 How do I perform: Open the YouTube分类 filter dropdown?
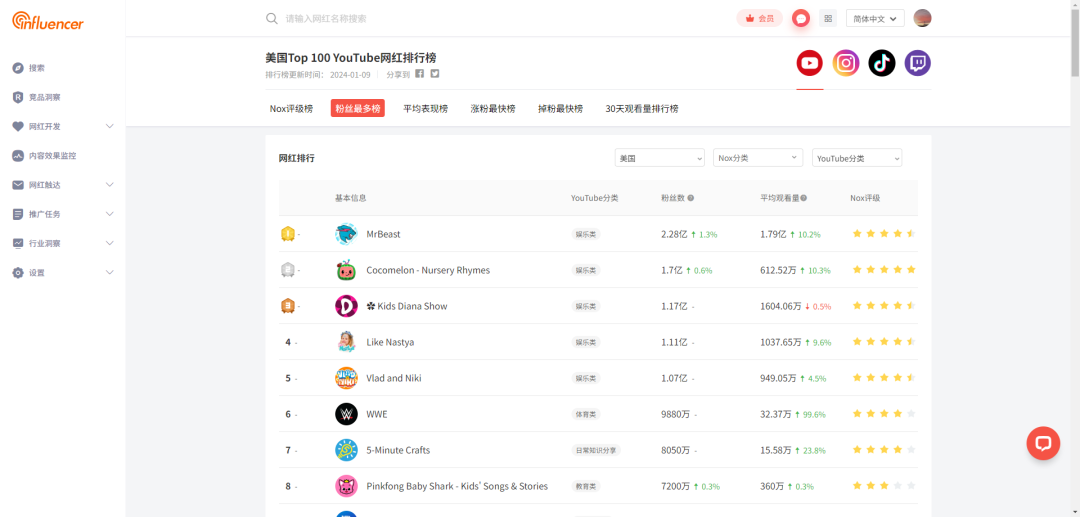(x=856, y=158)
